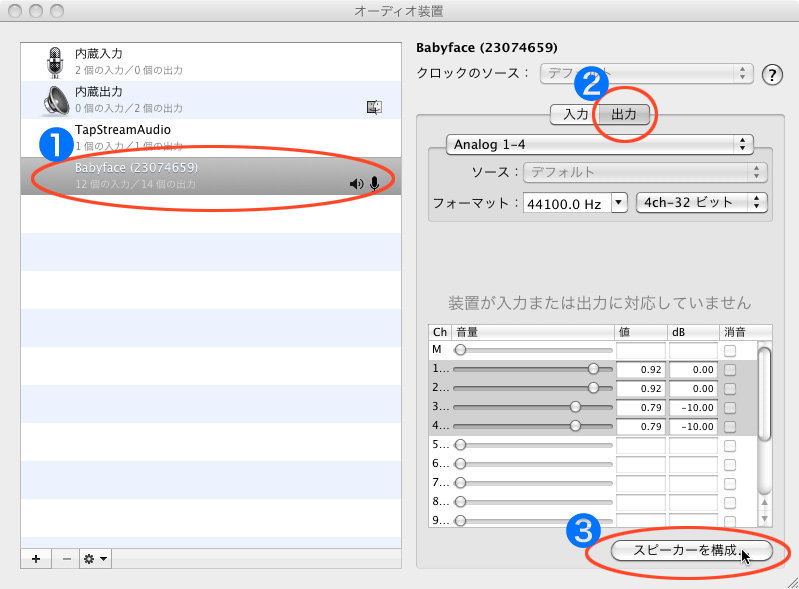Open the 4ch-32 ビット format dropdown
799x589 pixels.
coord(701,203)
